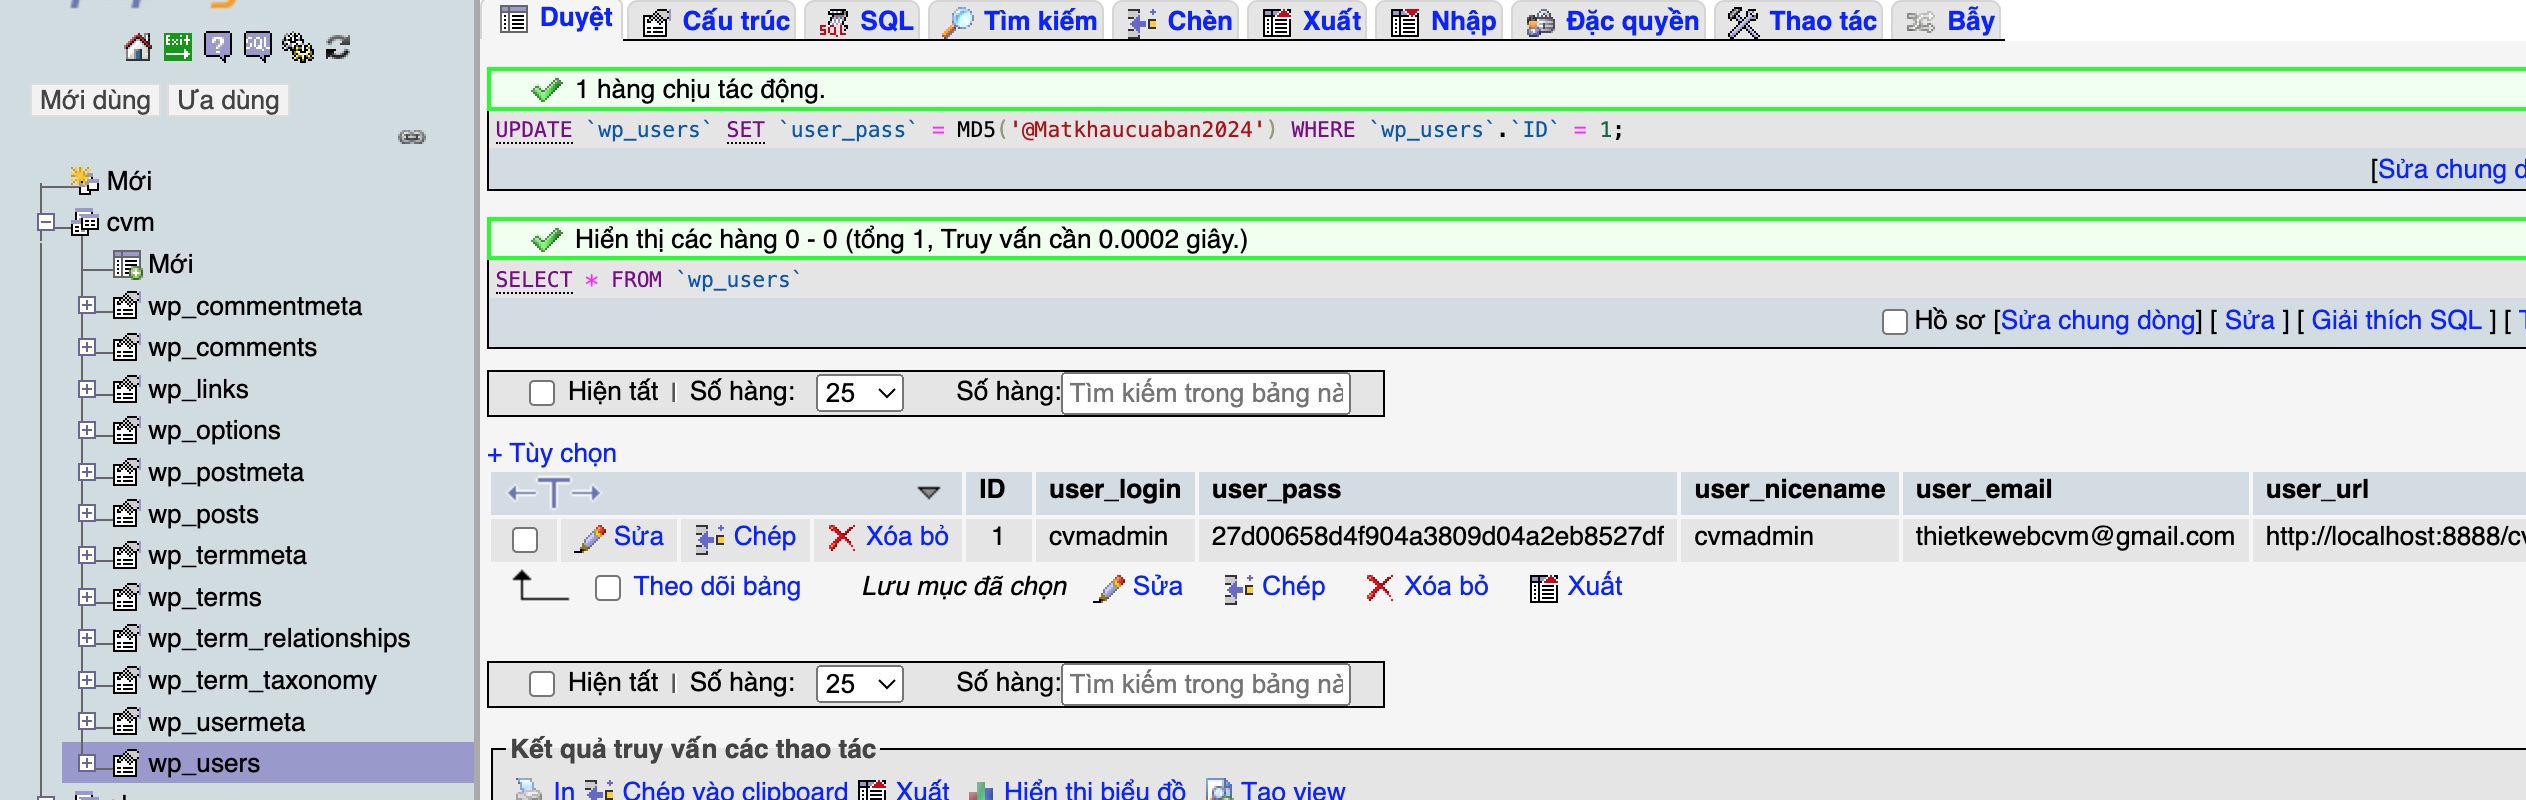Click the link chain icon in sidebar
The image size is (2526, 800).
pyautogui.click(x=412, y=137)
